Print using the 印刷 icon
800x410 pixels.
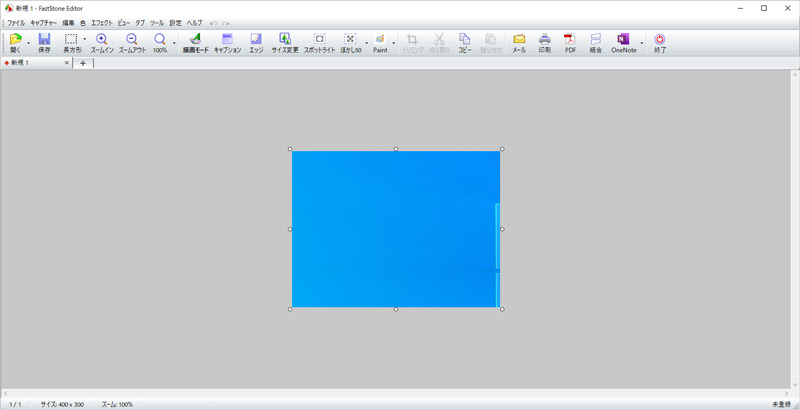(x=545, y=42)
